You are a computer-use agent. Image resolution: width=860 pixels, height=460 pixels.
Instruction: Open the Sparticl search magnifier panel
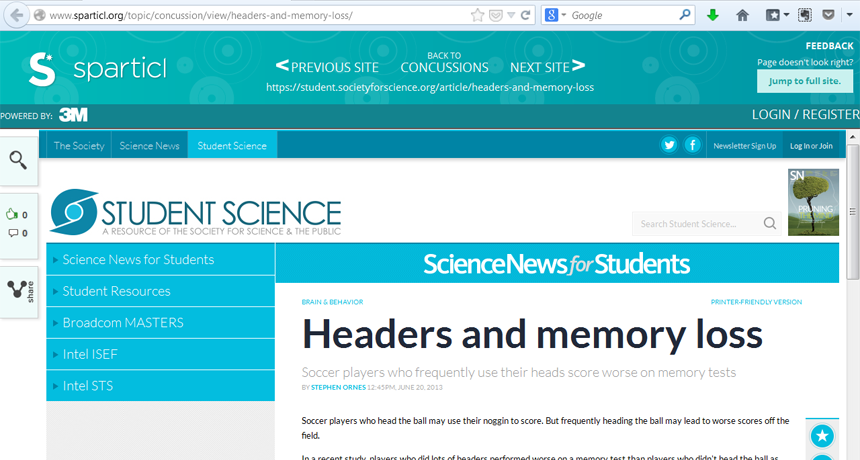(x=18, y=160)
